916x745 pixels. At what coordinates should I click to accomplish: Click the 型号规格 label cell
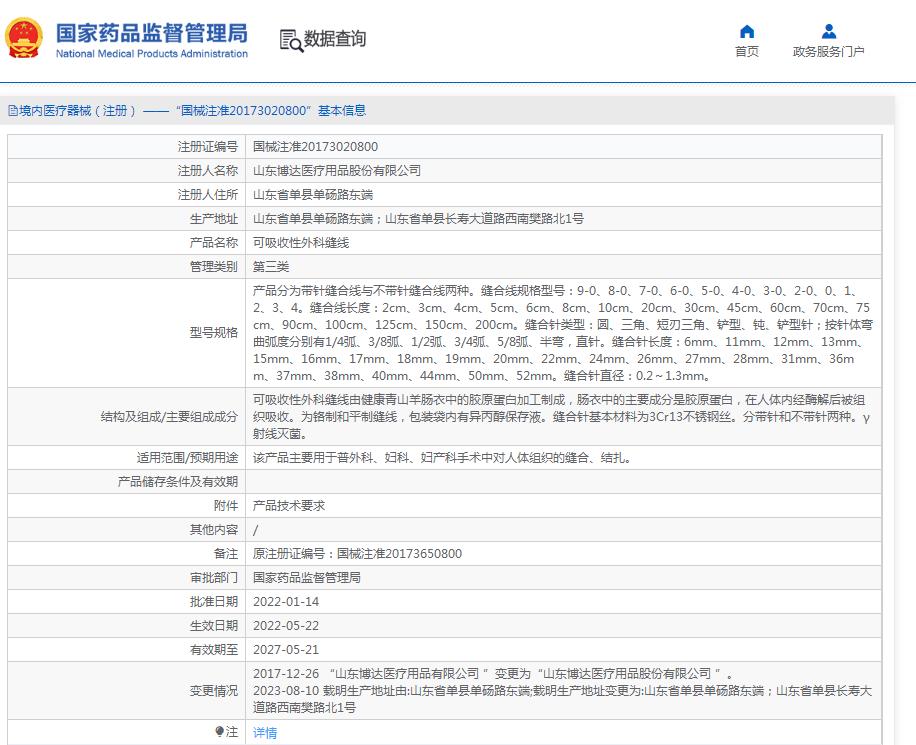(x=126, y=332)
